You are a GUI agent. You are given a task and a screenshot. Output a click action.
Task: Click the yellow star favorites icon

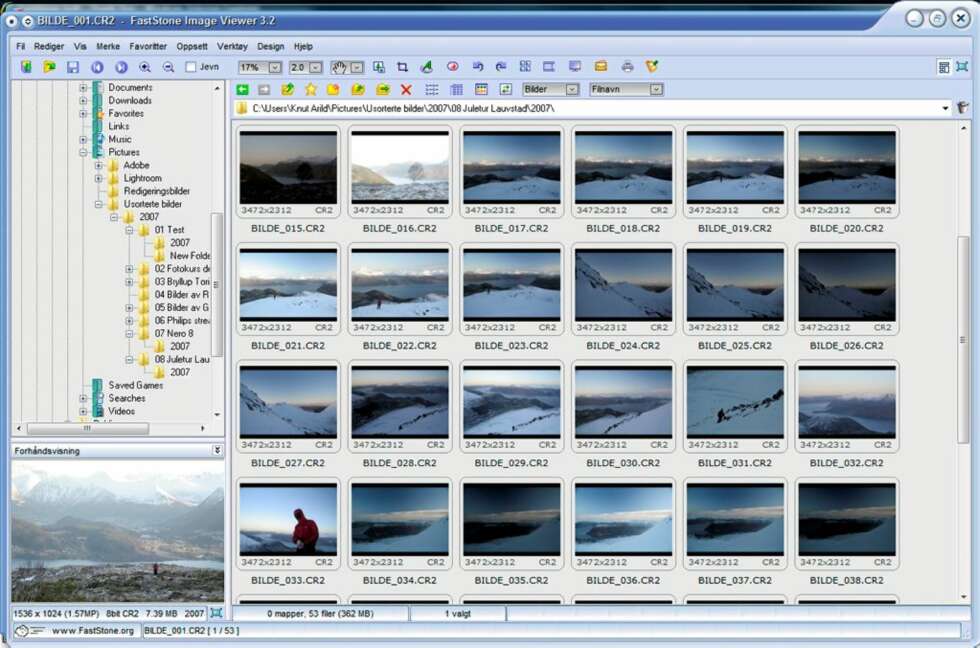[311, 90]
